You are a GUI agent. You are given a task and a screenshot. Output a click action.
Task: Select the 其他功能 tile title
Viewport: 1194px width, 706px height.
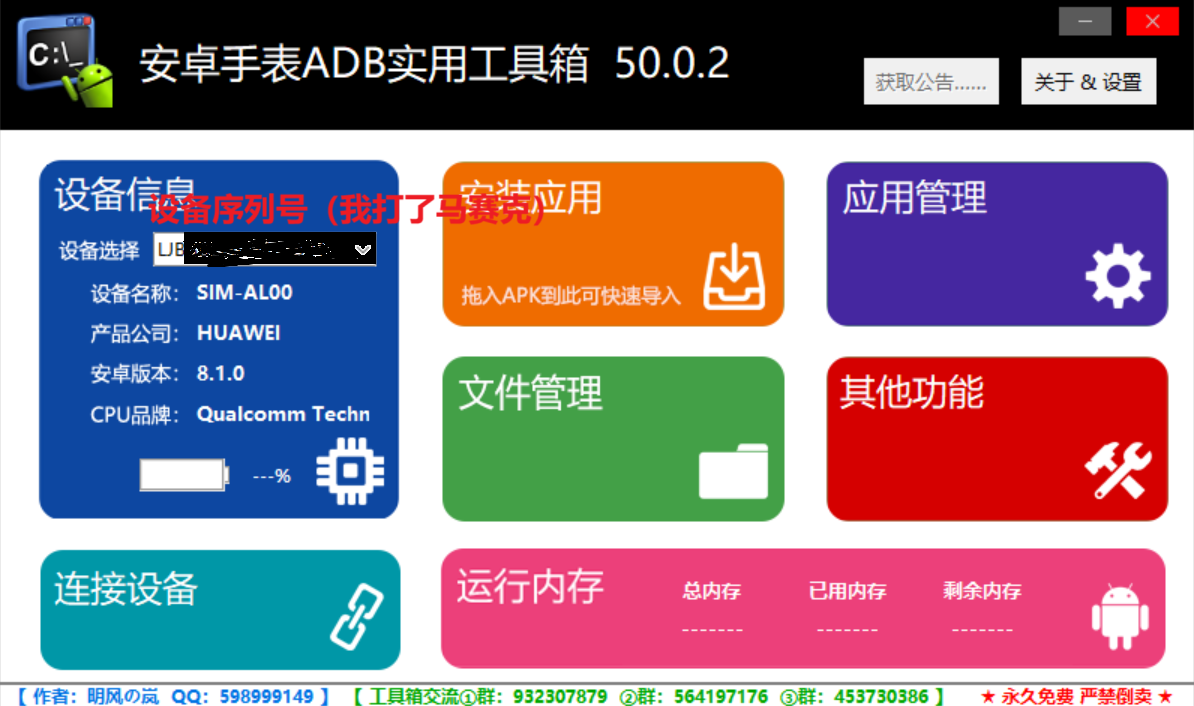click(x=912, y=393)
